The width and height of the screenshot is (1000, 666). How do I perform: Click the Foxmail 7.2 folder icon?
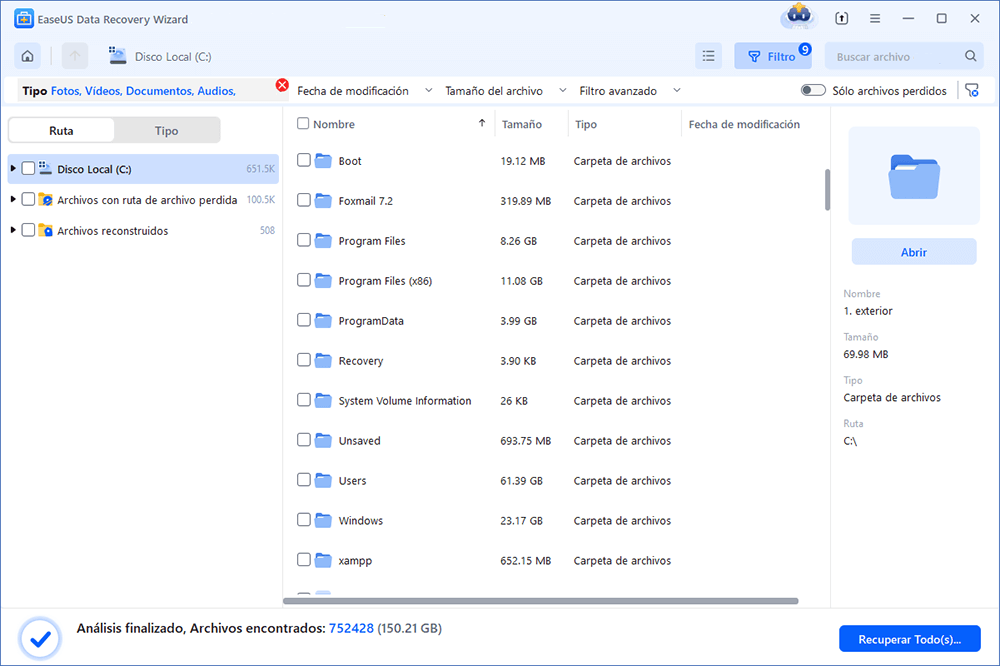coord(323,201)
